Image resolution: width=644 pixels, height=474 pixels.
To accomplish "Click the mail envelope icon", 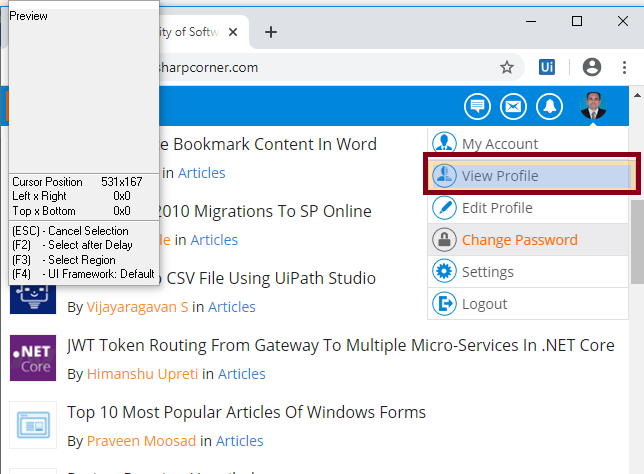I will tap(513, 105).
